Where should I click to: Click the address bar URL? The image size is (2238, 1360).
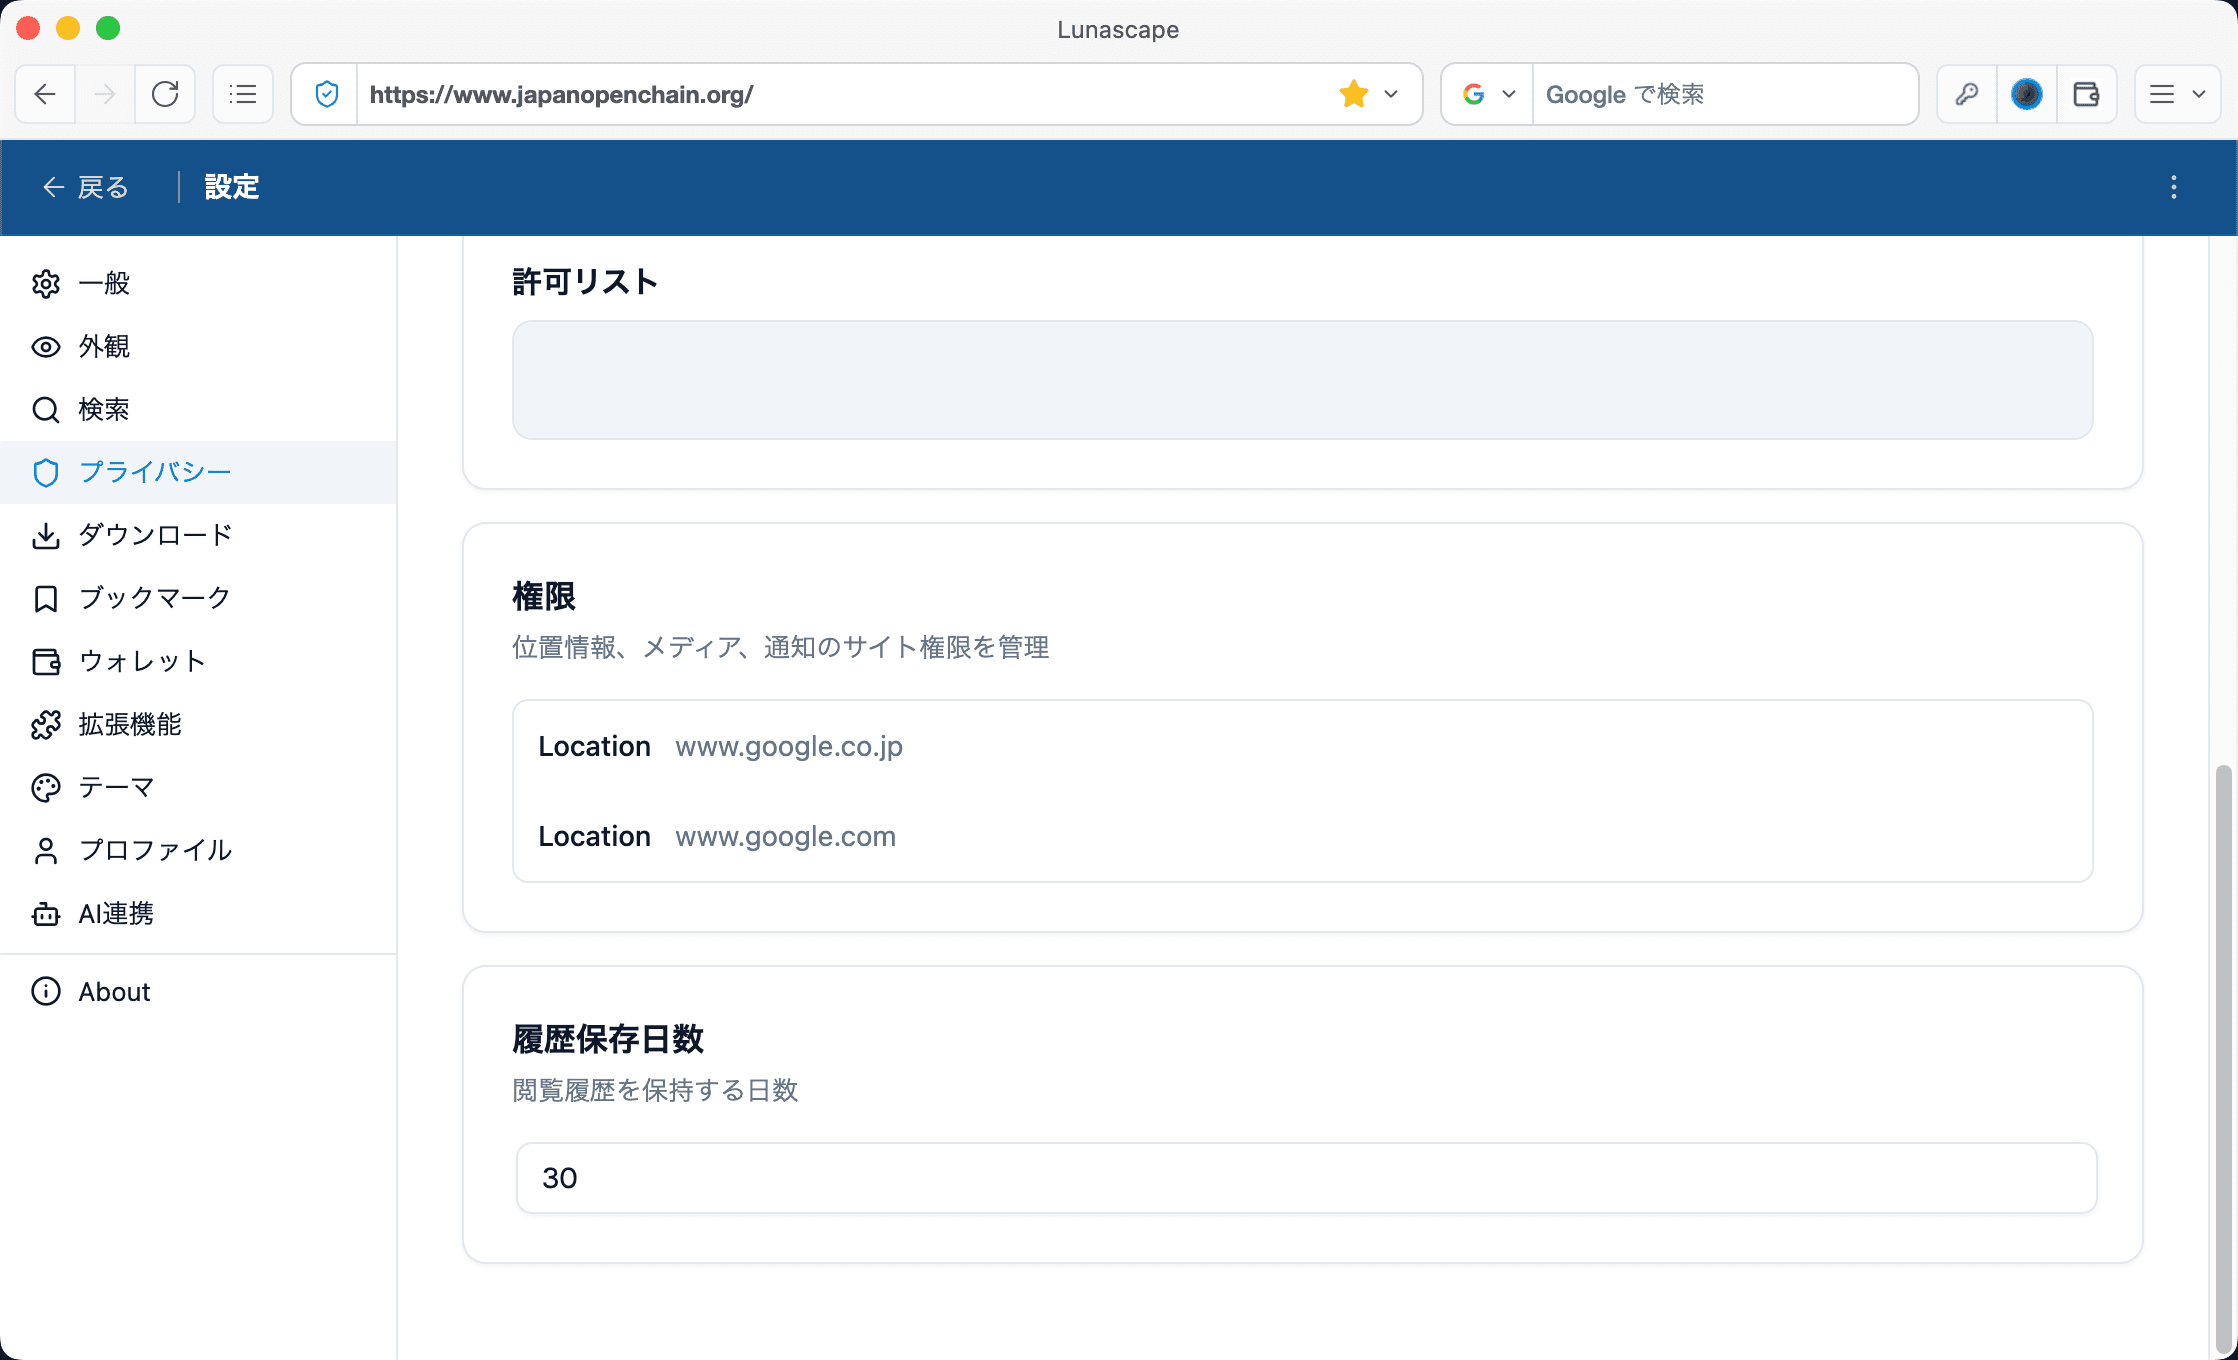[561, 94]
